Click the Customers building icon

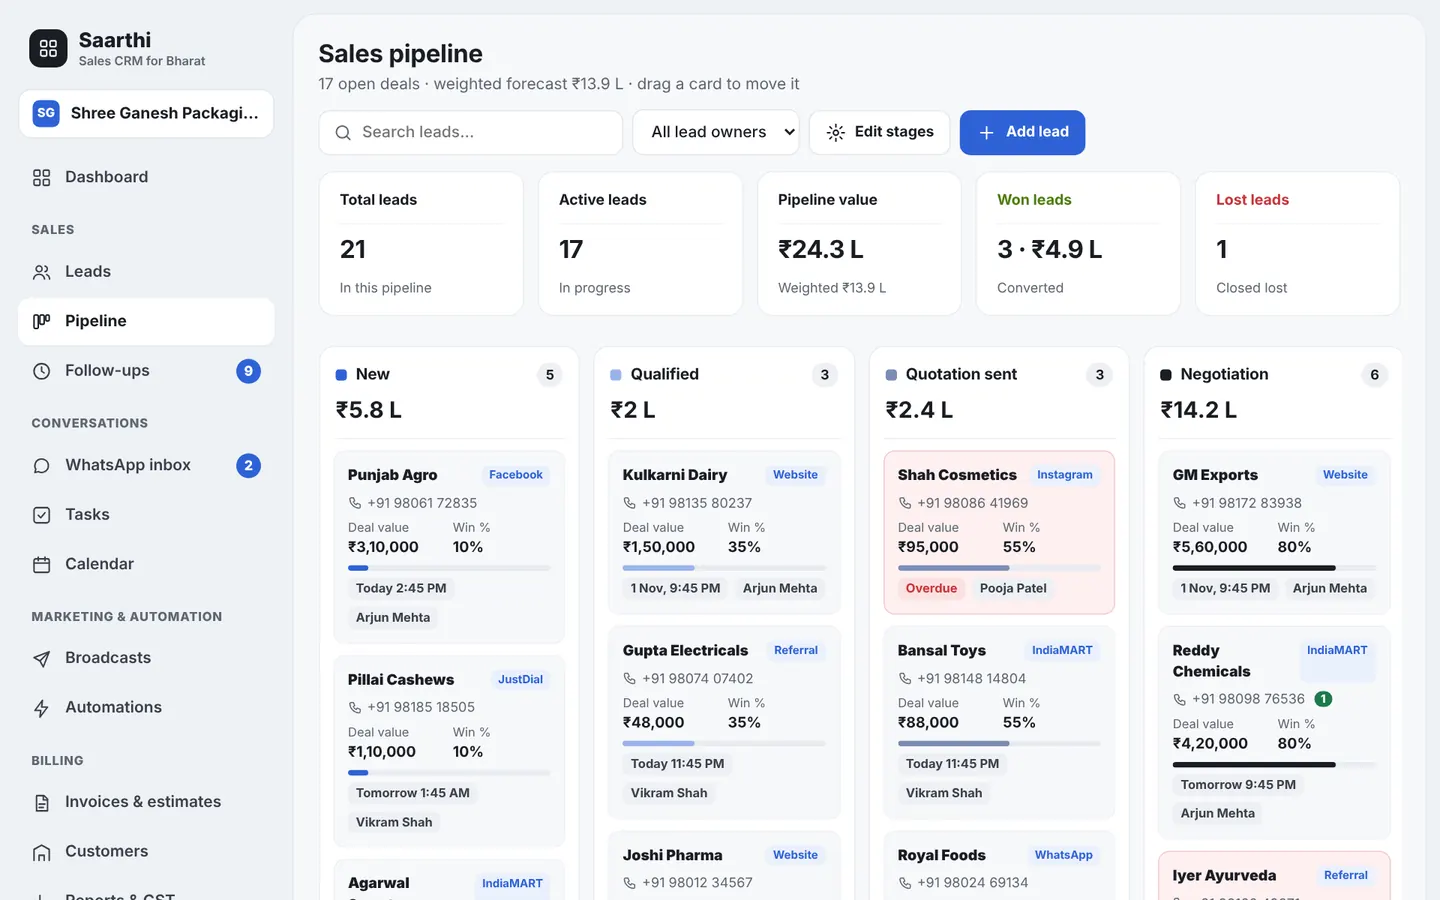[x=41, y=852]
